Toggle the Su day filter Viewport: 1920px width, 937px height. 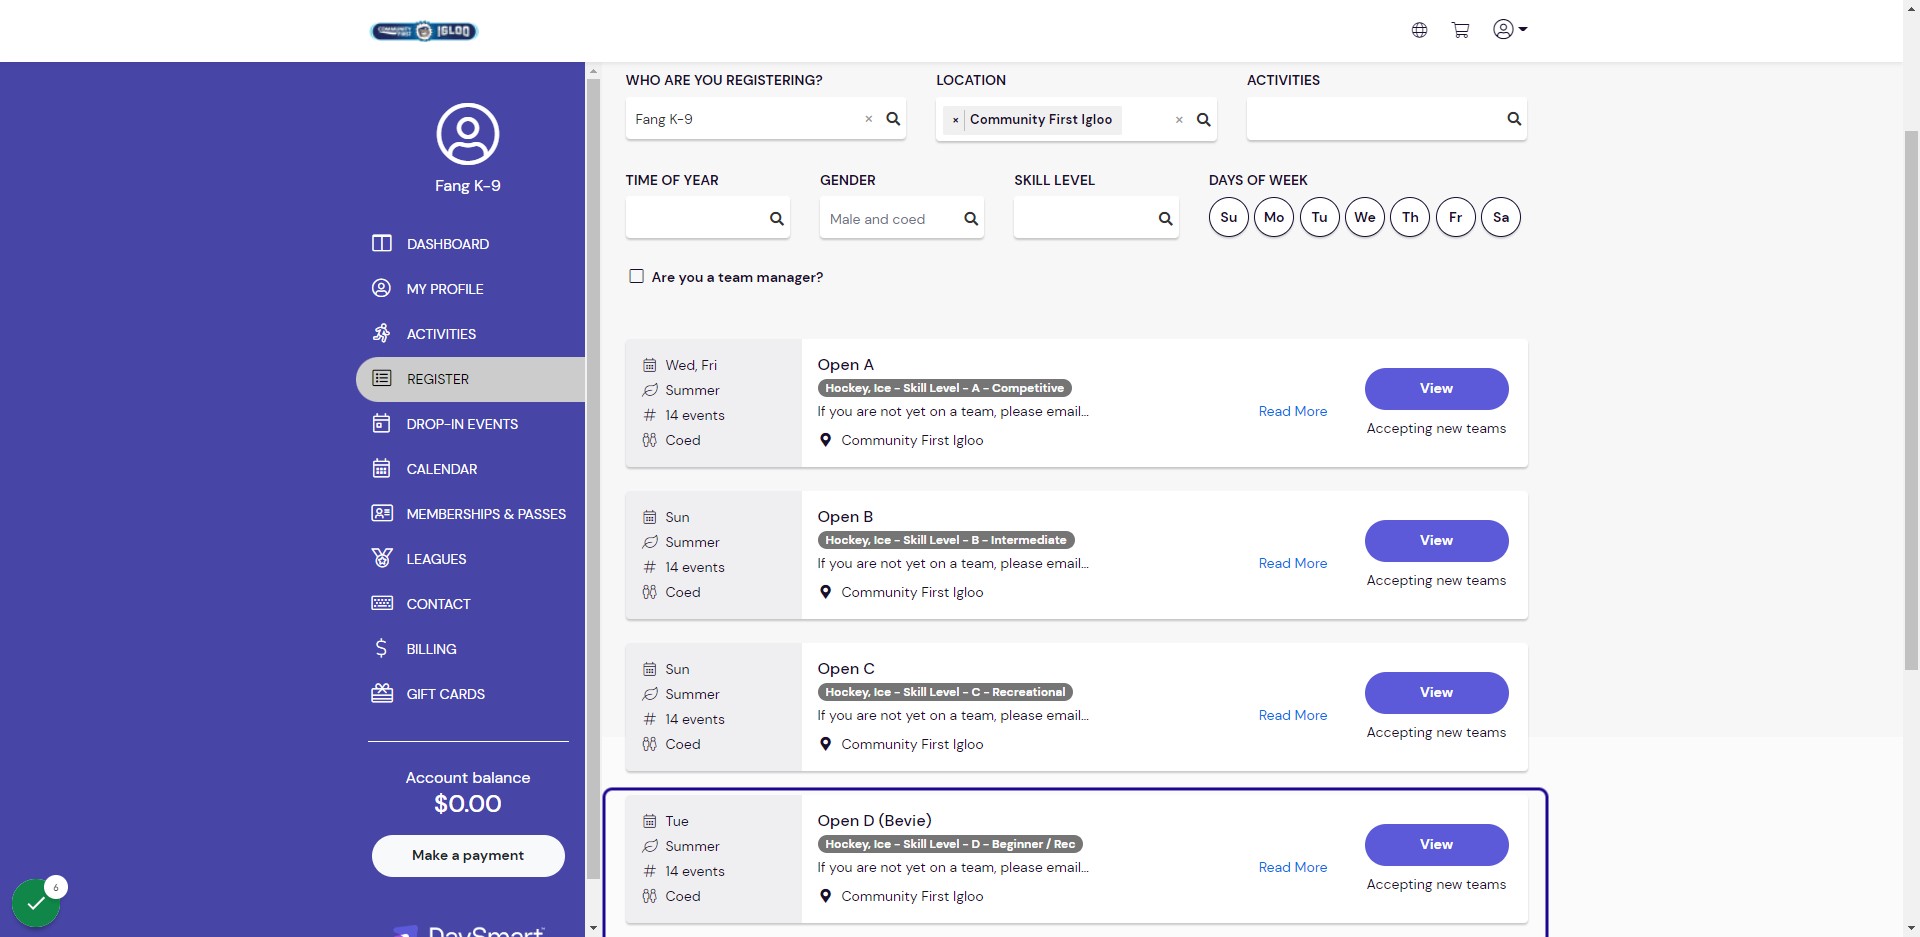click(x=1229, y=217)
